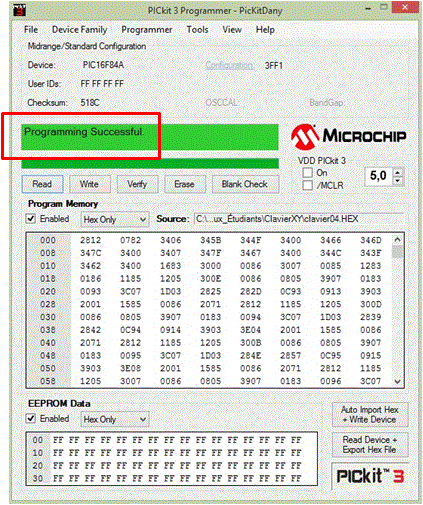Click program memory scrollbar up arrow
423x505 pixels.
tap(397, 239)
